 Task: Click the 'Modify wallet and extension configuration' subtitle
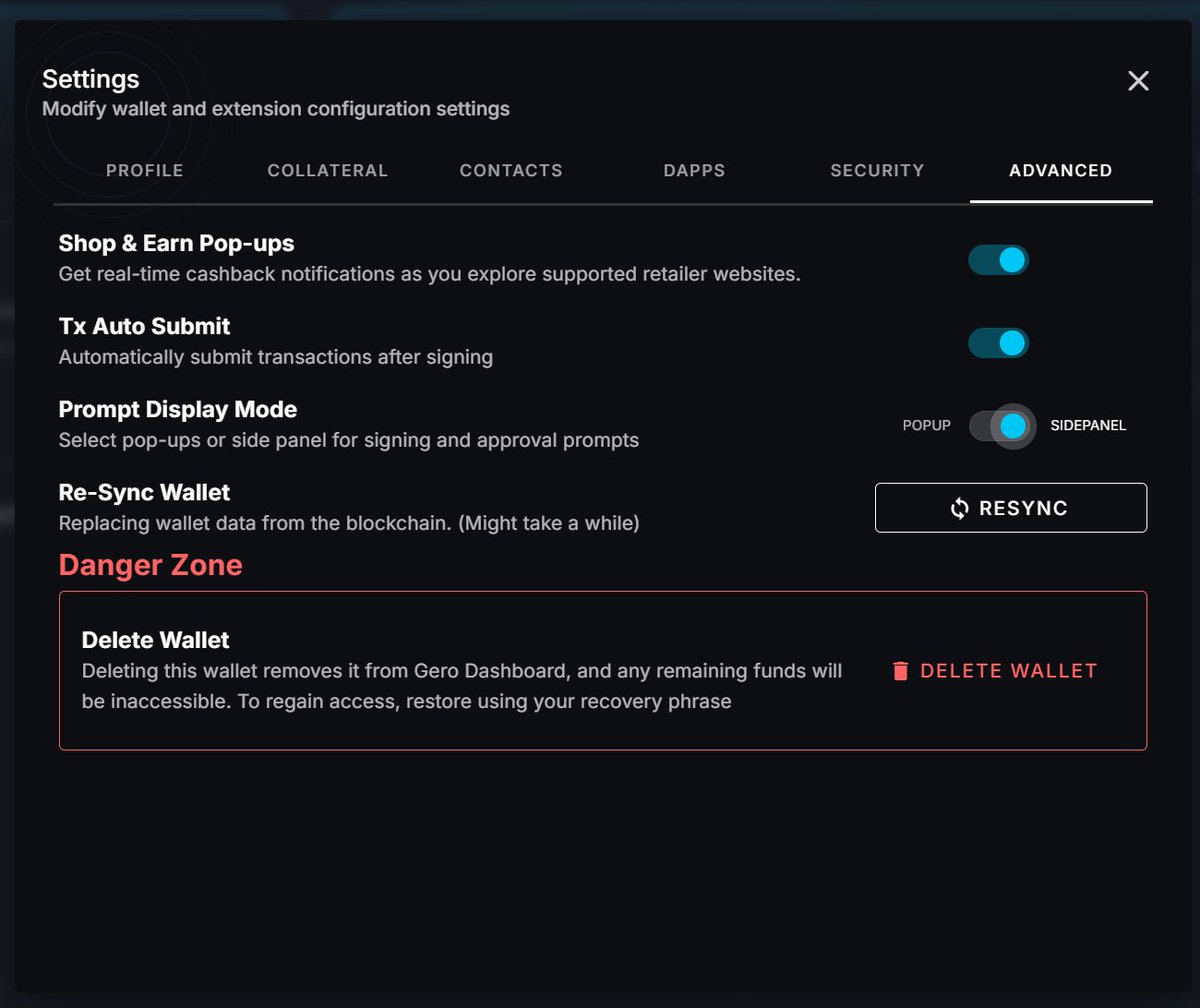(276, 109)
